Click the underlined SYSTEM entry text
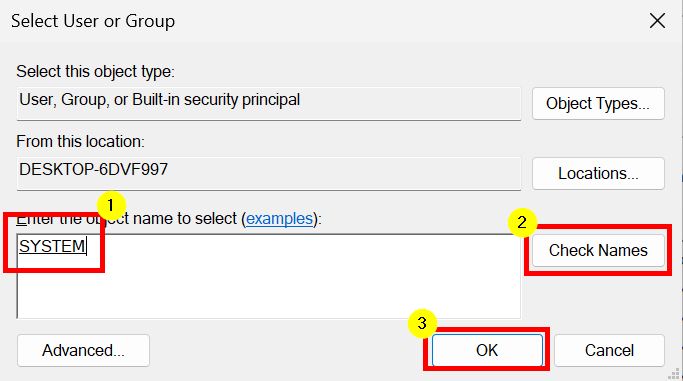 point(52,246)
